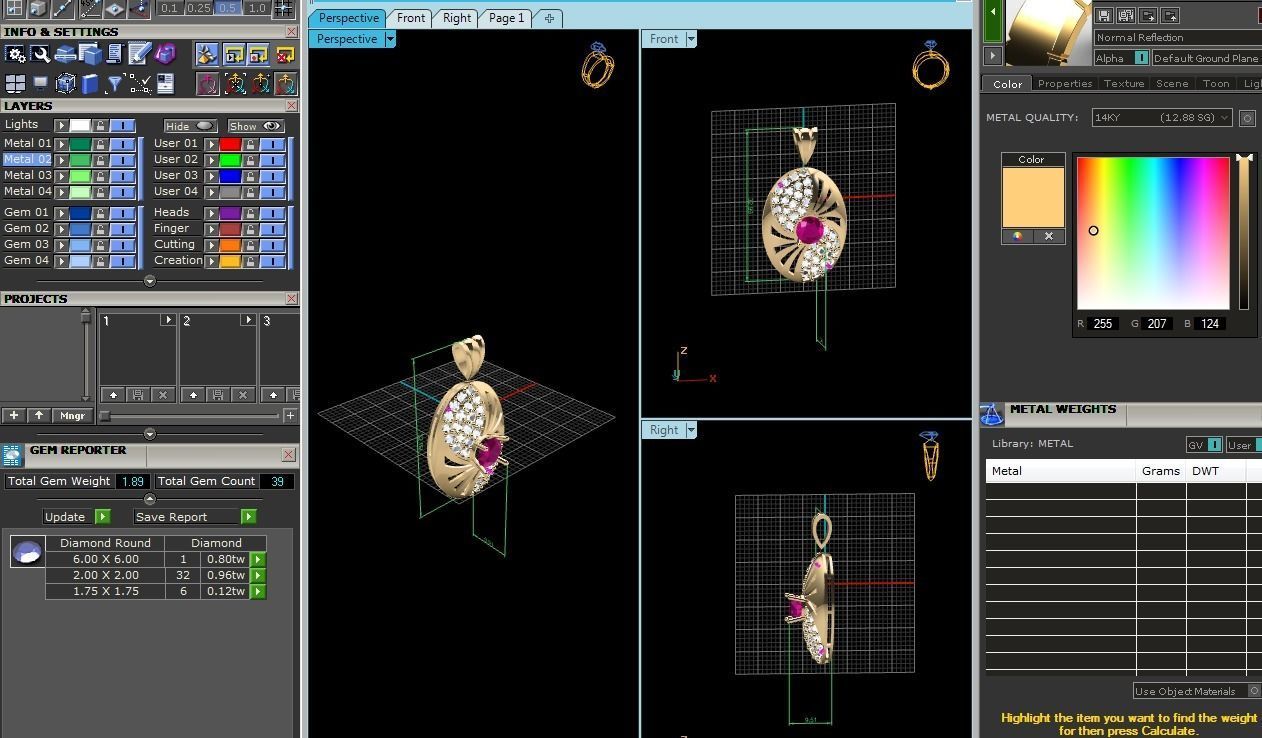Click the yellow arrow with play symbol icon

(234, 55)
